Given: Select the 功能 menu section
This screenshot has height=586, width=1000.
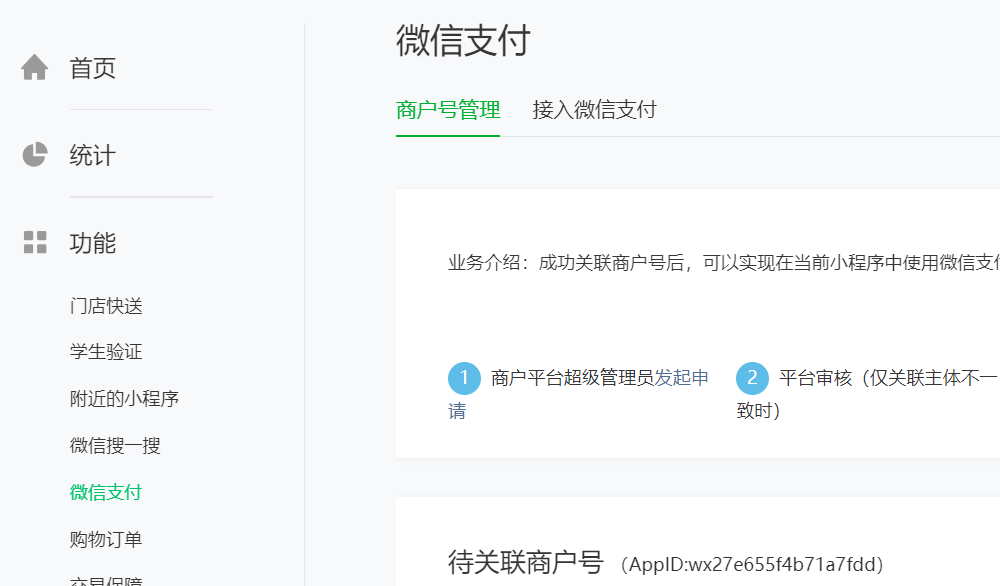Looking at the screenshot, I should click(x=92, y=243).
